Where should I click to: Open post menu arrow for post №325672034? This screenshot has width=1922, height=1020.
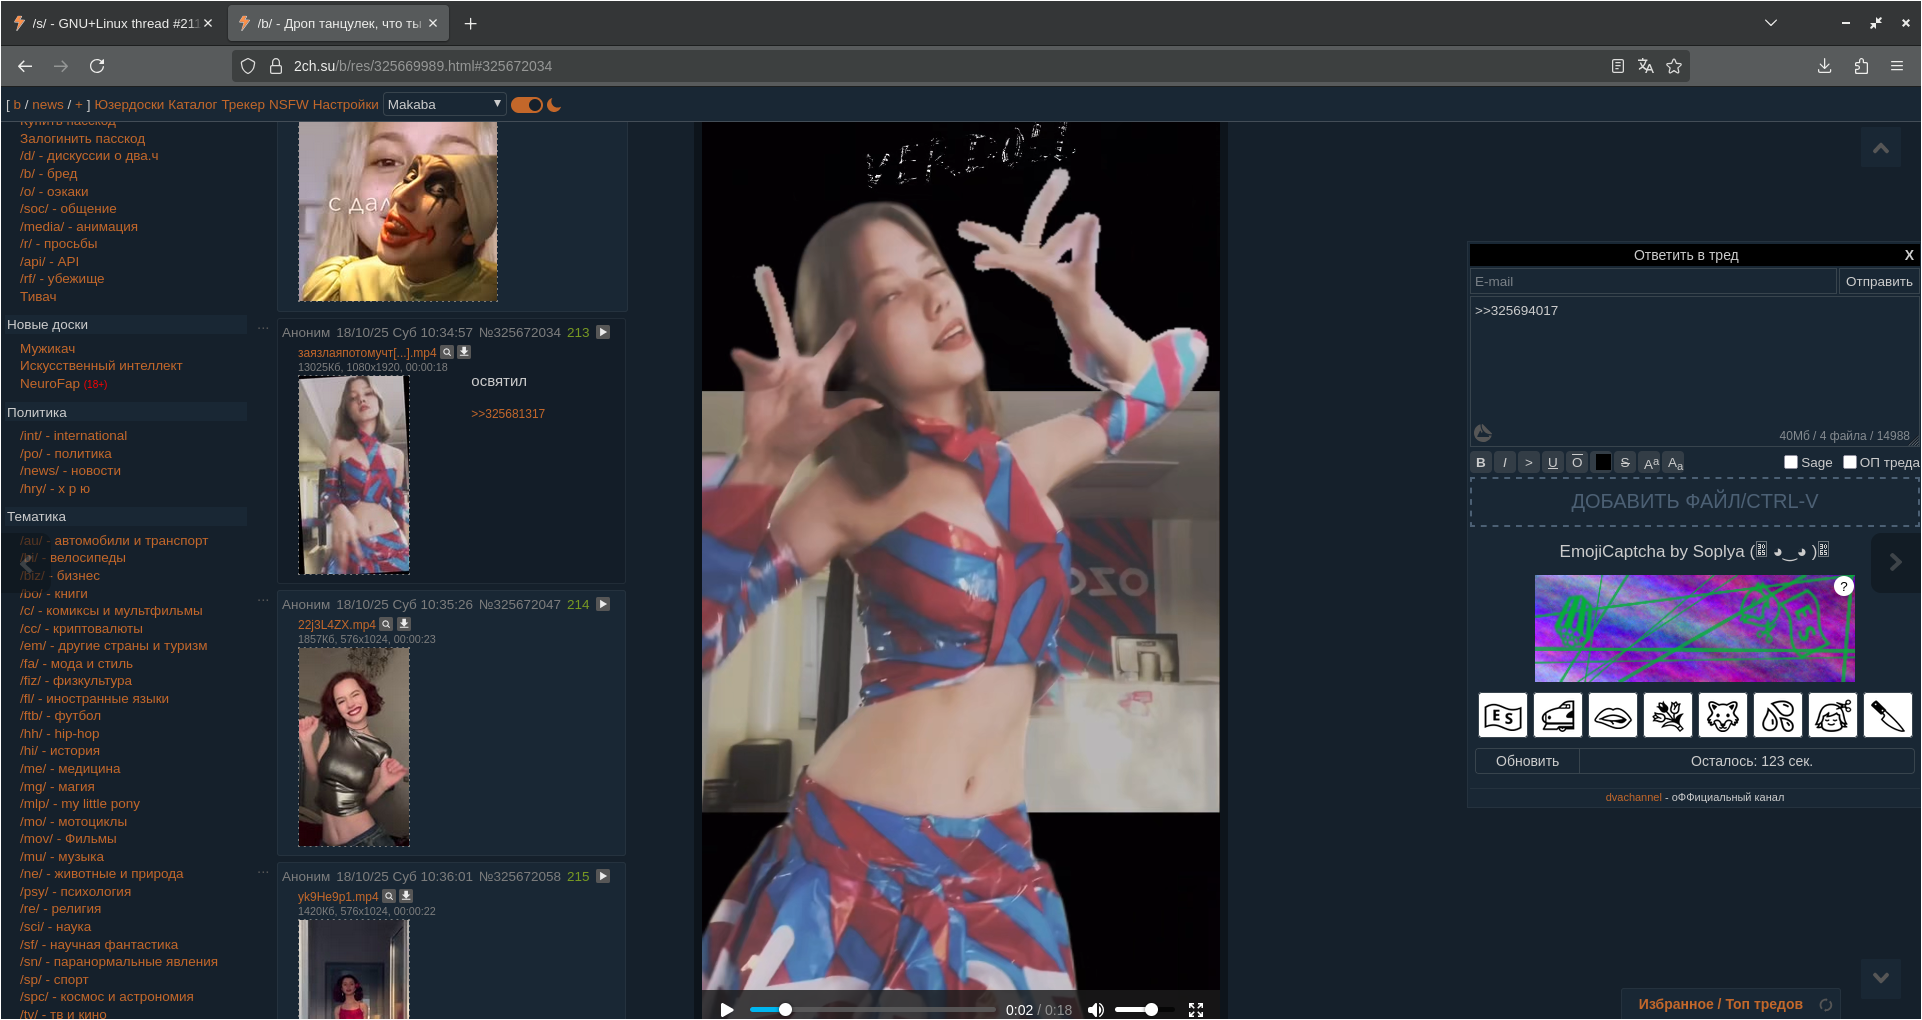point(603,332)
